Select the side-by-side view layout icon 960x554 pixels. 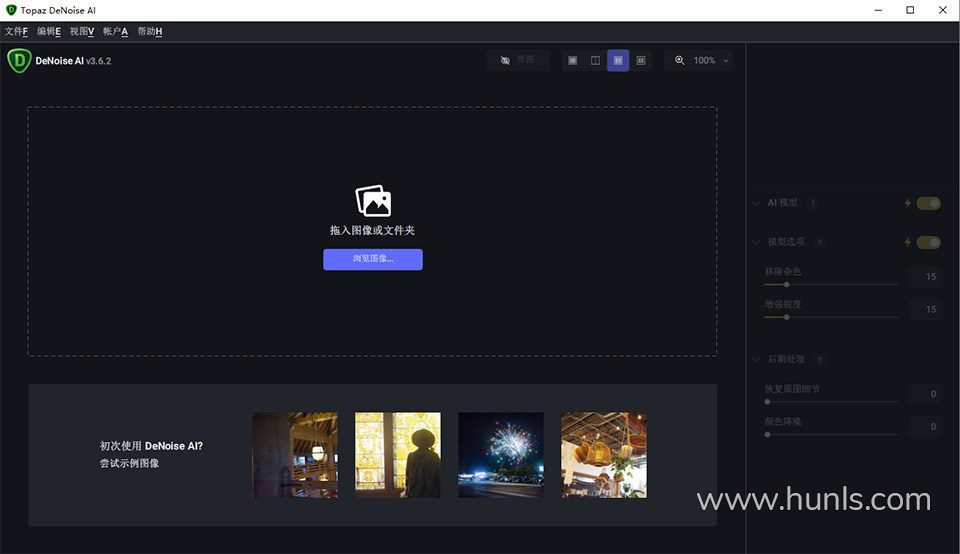click(x=618, y=61)
